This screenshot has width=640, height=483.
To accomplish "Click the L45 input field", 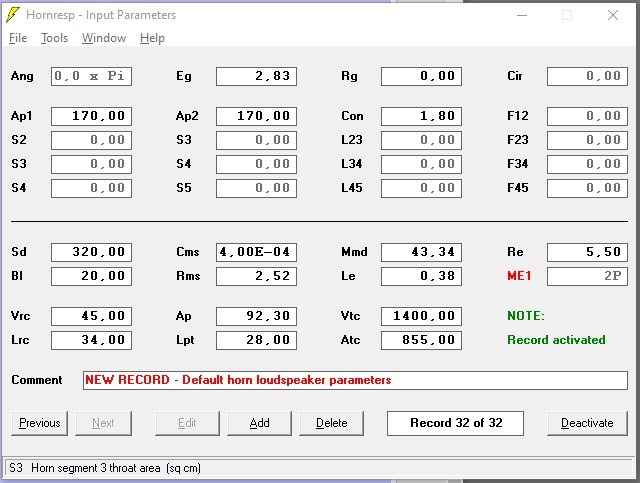I will point(421,188).
